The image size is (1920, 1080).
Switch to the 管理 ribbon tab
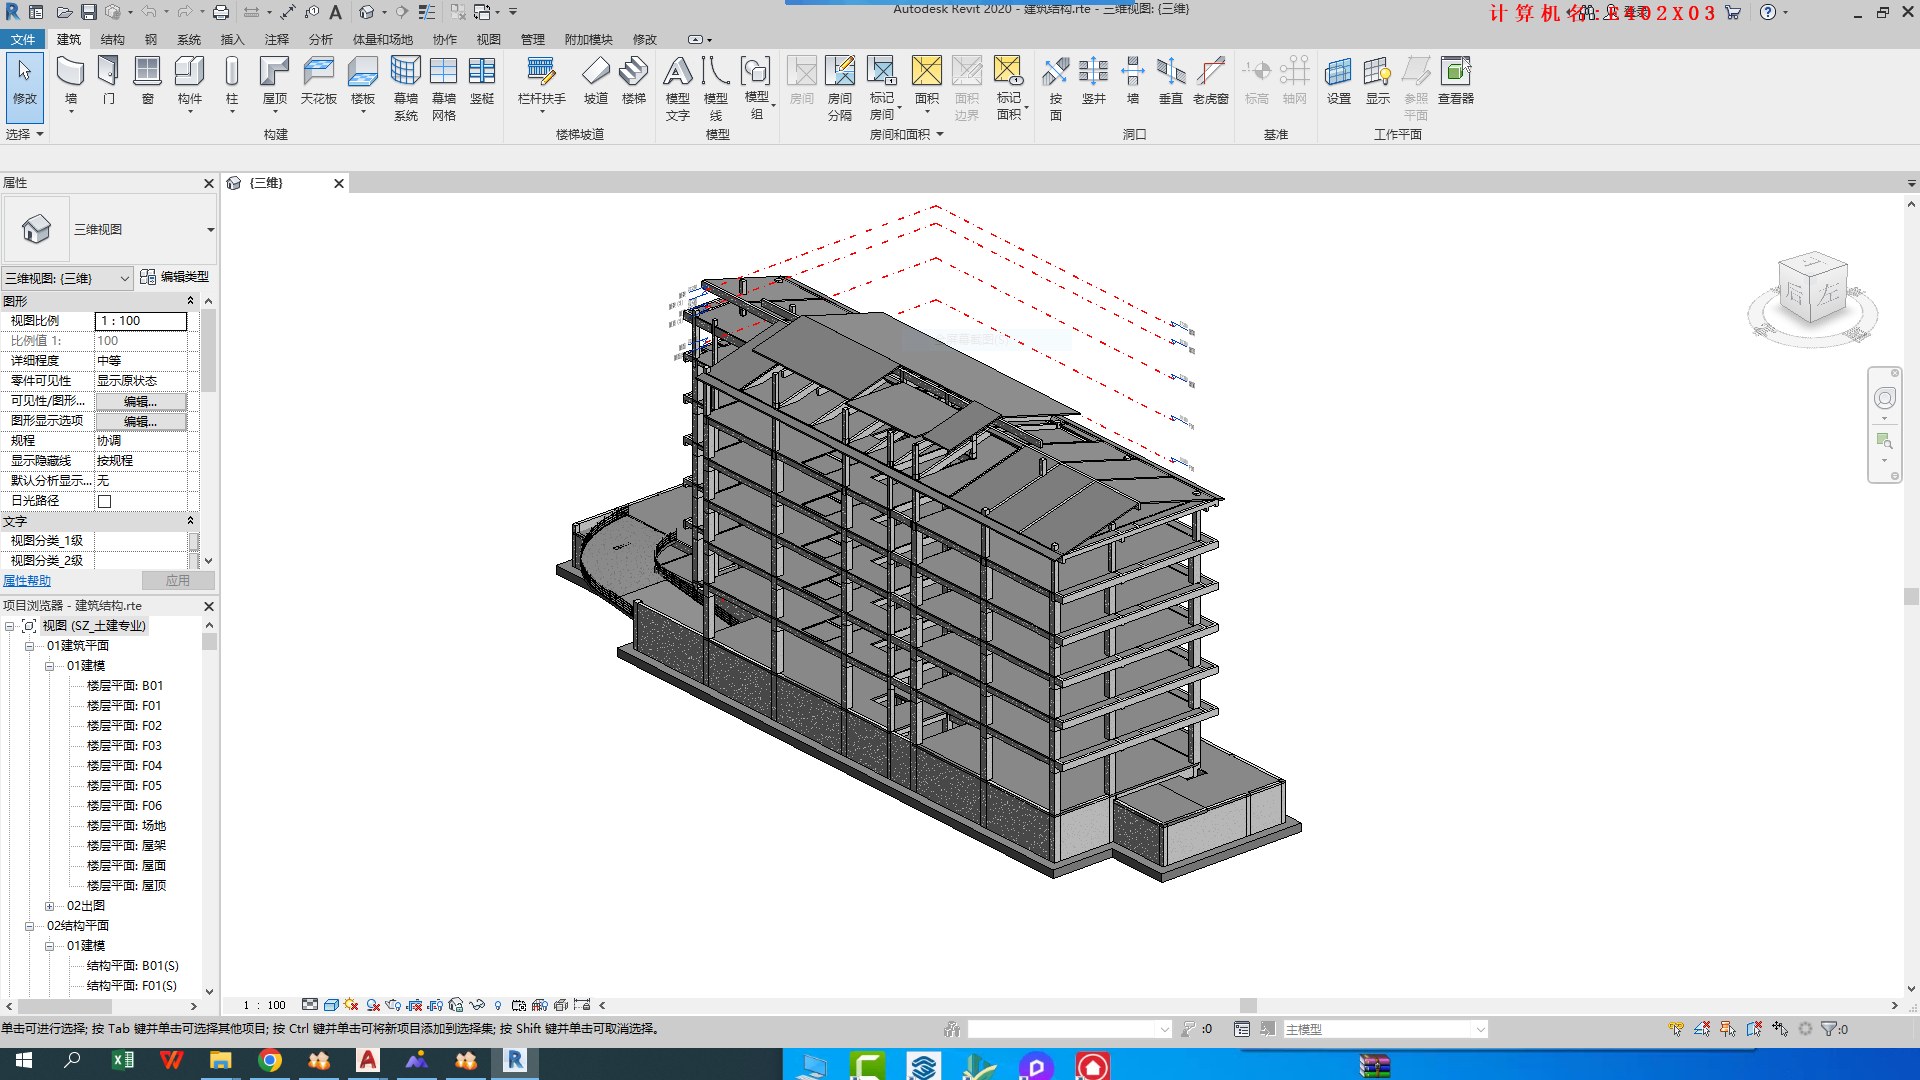[x=532, y=40]
